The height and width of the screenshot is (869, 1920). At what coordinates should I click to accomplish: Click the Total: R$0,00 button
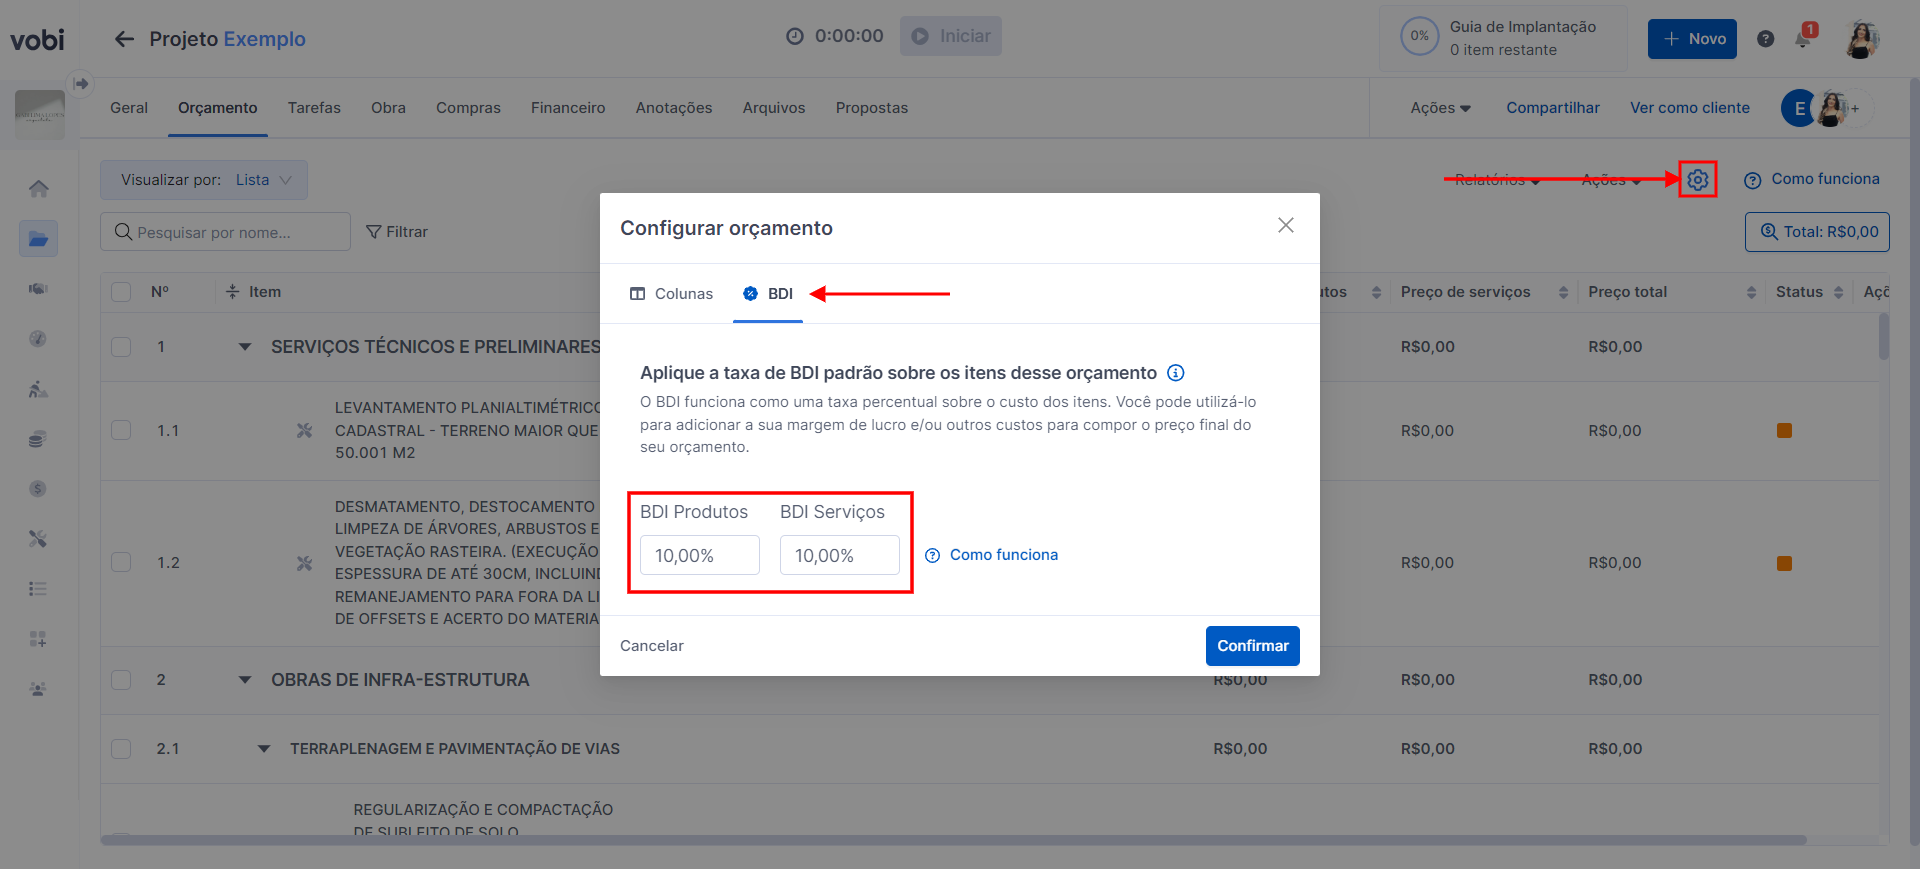[x=1817, y=232]
